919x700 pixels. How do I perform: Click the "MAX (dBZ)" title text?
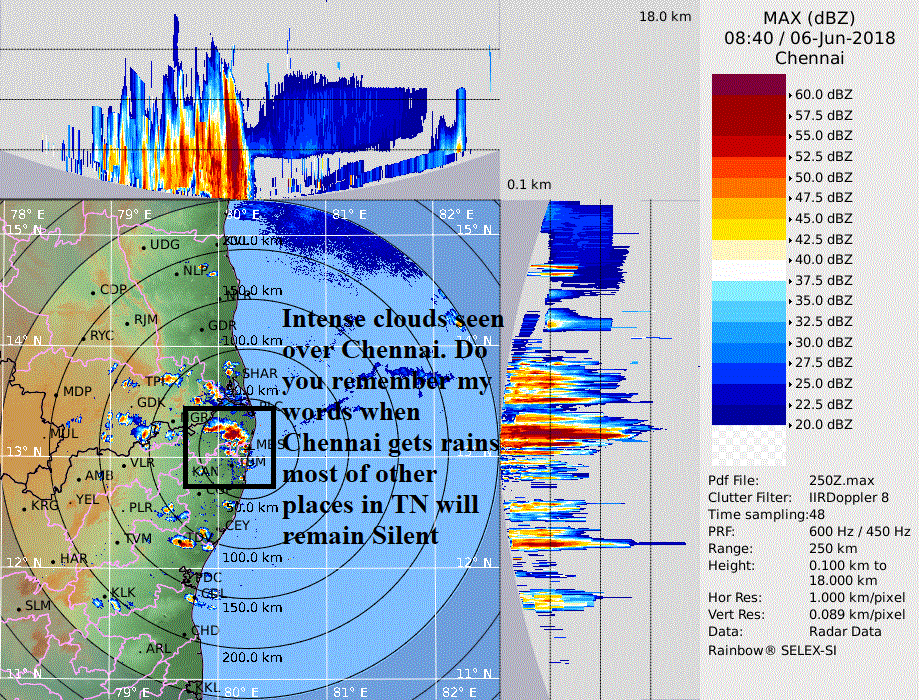tap(809, 19)
